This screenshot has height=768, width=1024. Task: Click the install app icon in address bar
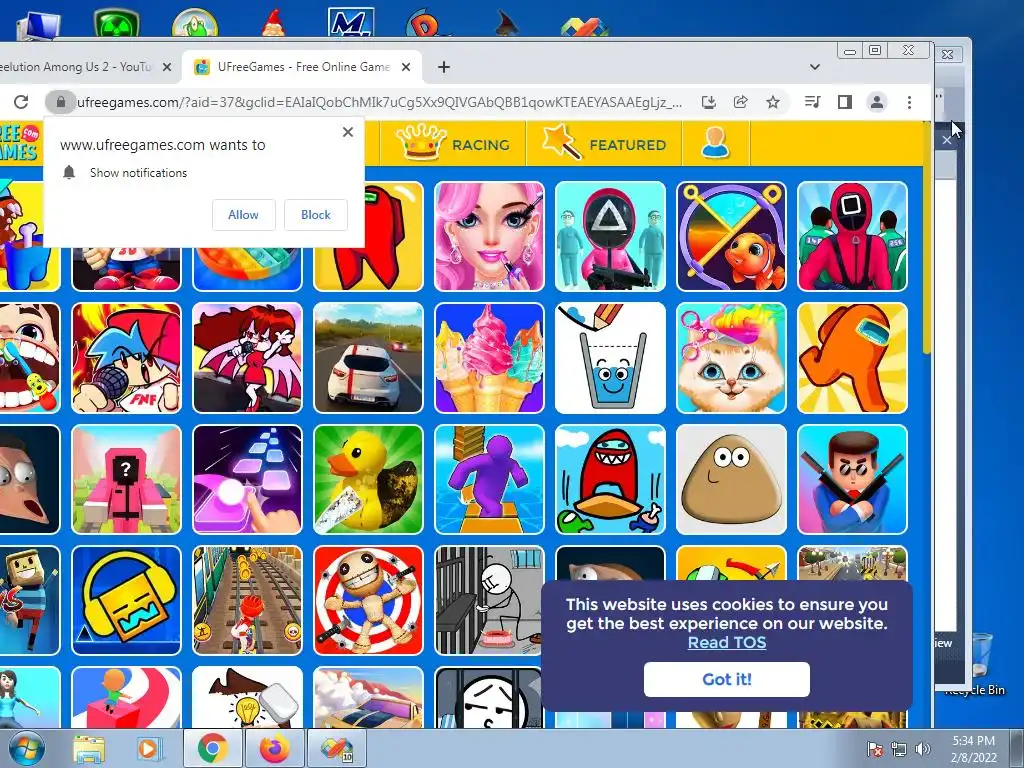[x=709, y=102]
